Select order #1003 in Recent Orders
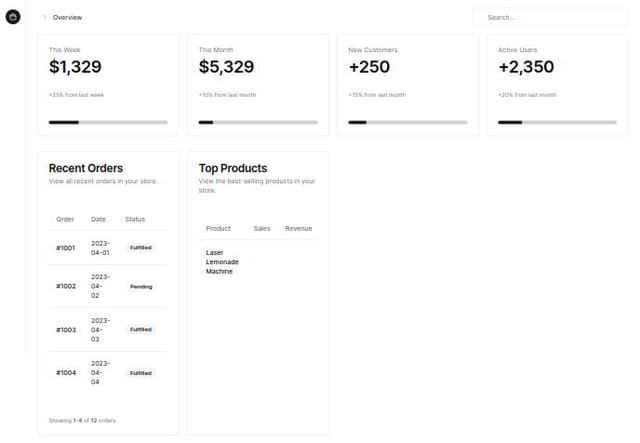The width and height of the screenshot is (640, 443). 66,329
